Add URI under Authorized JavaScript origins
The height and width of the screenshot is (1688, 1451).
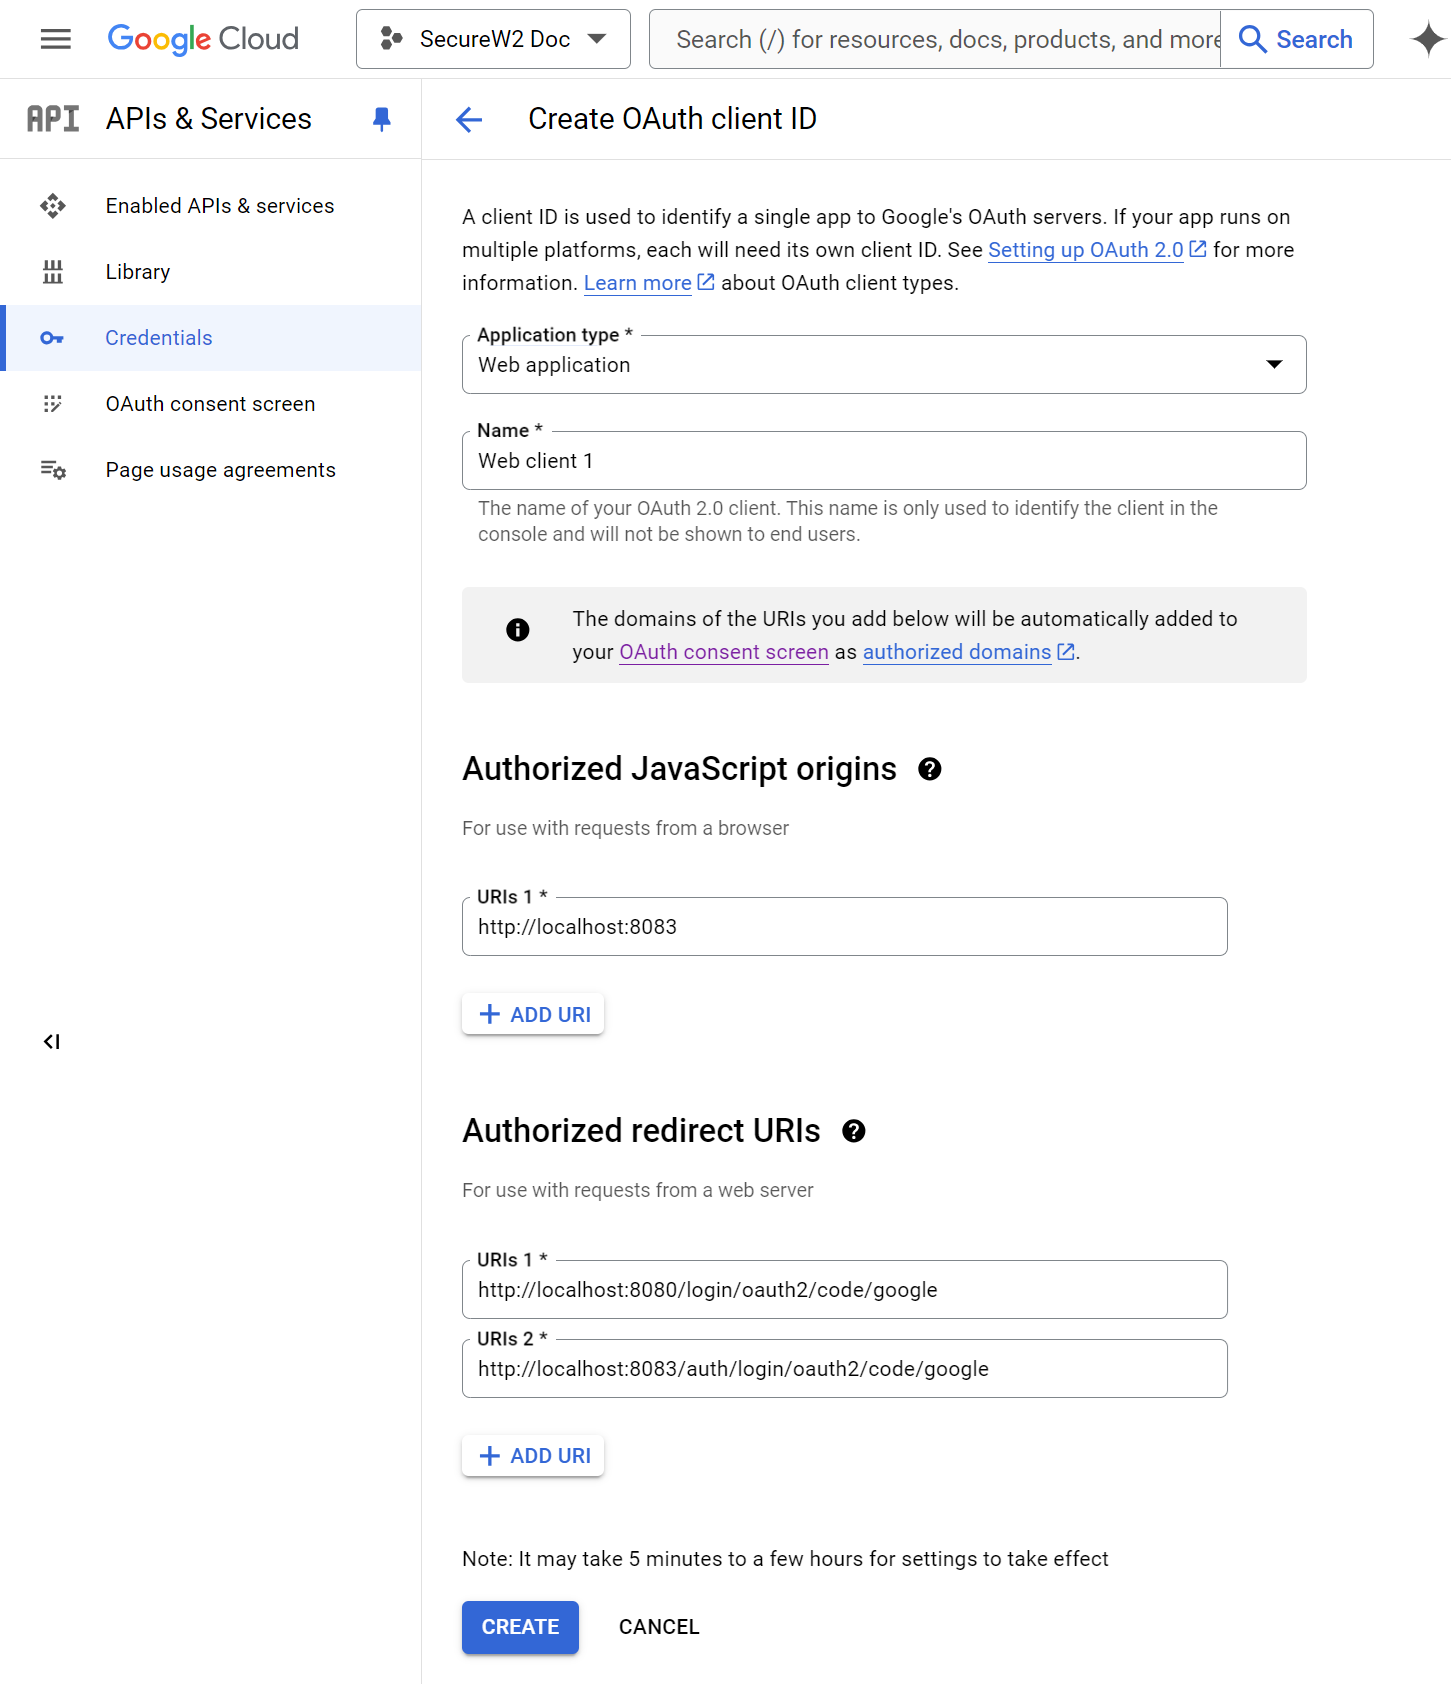click(533, 1014)
